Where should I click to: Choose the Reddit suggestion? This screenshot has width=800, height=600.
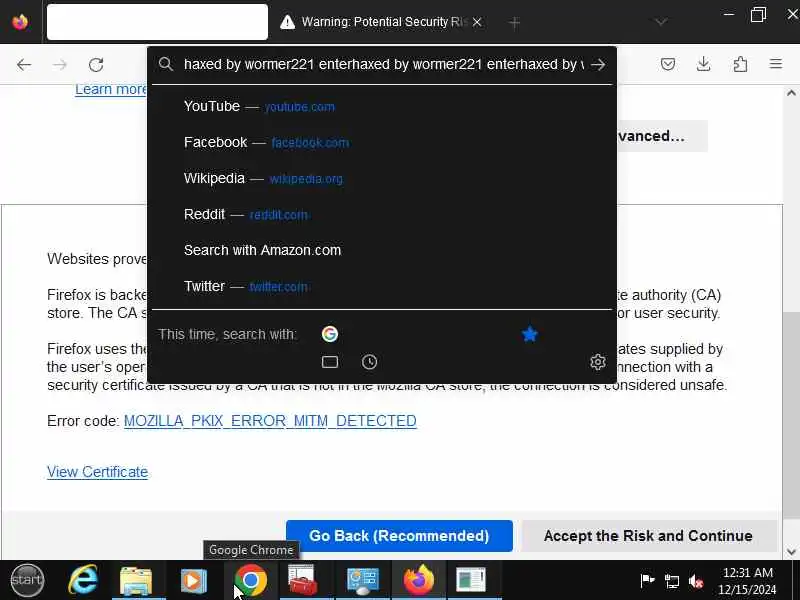tap(382, 214)
